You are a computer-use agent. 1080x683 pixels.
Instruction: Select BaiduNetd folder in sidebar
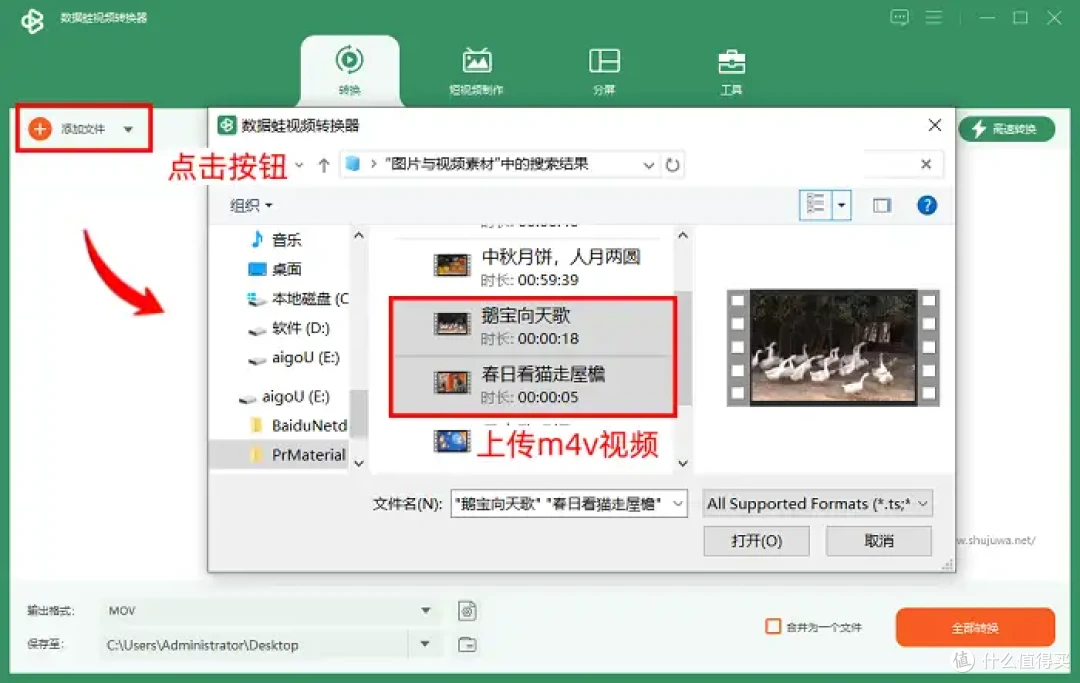298,425
